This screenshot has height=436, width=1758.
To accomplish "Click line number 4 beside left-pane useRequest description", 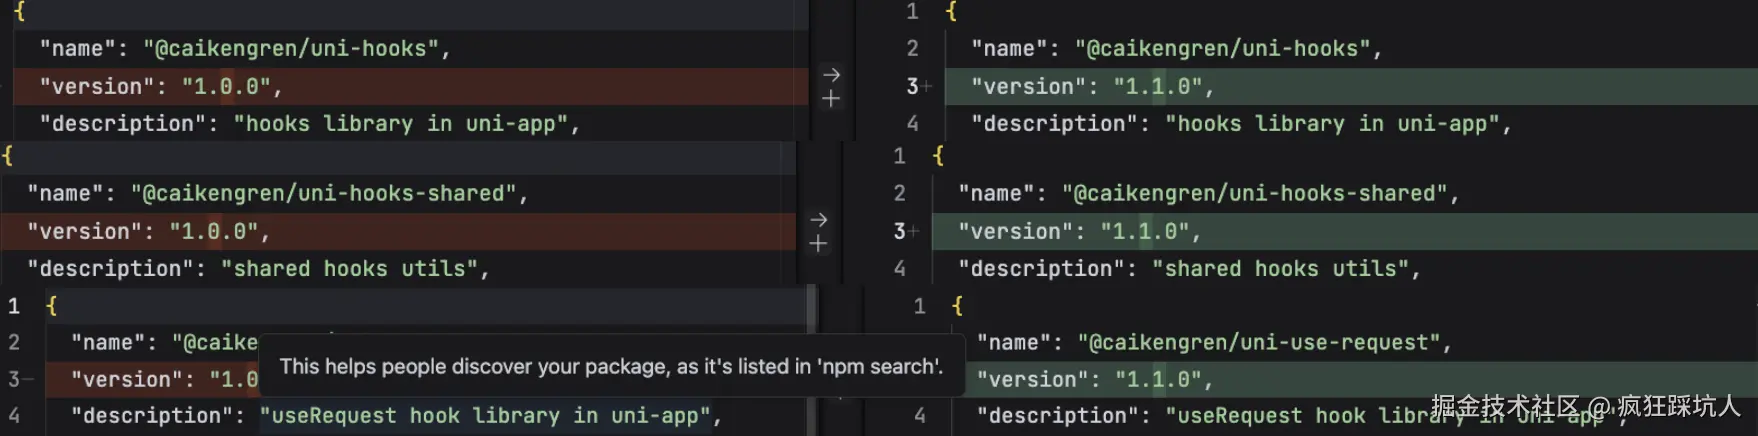I will point(14,416).
